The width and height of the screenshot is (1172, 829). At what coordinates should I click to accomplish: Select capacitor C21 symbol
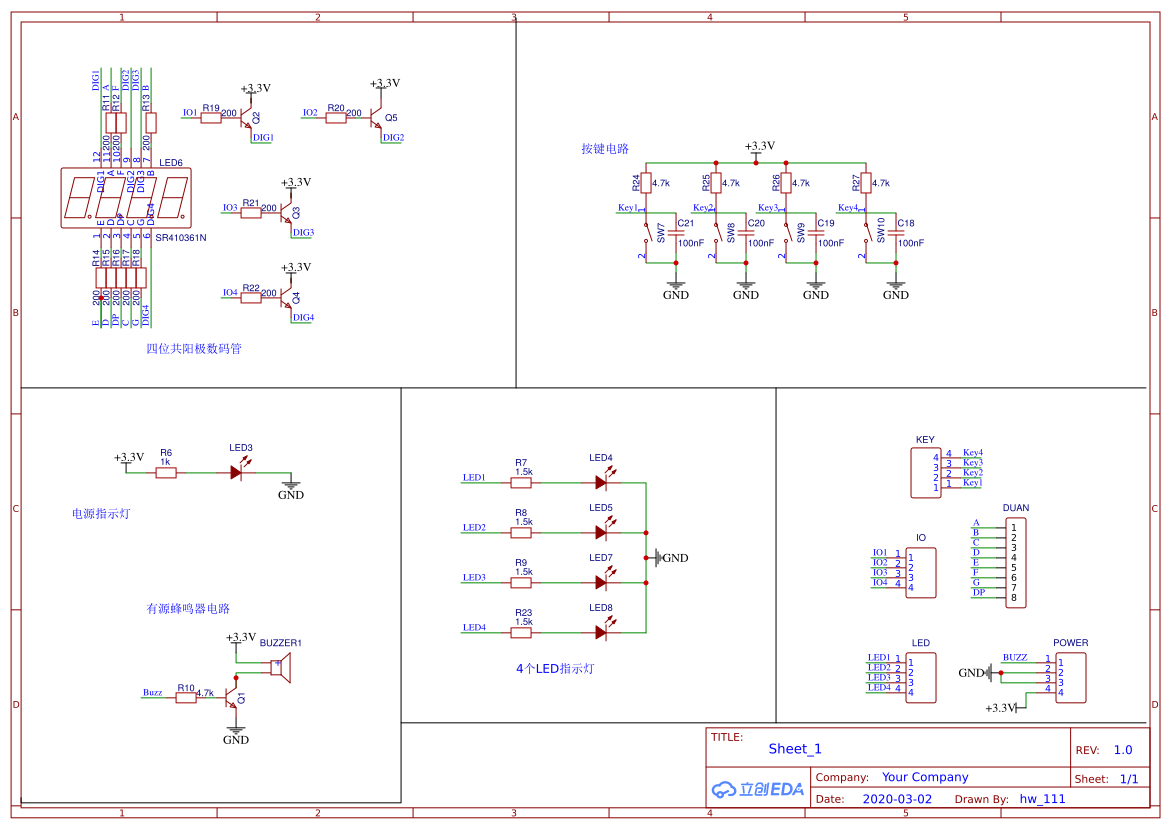pos(676,232)
